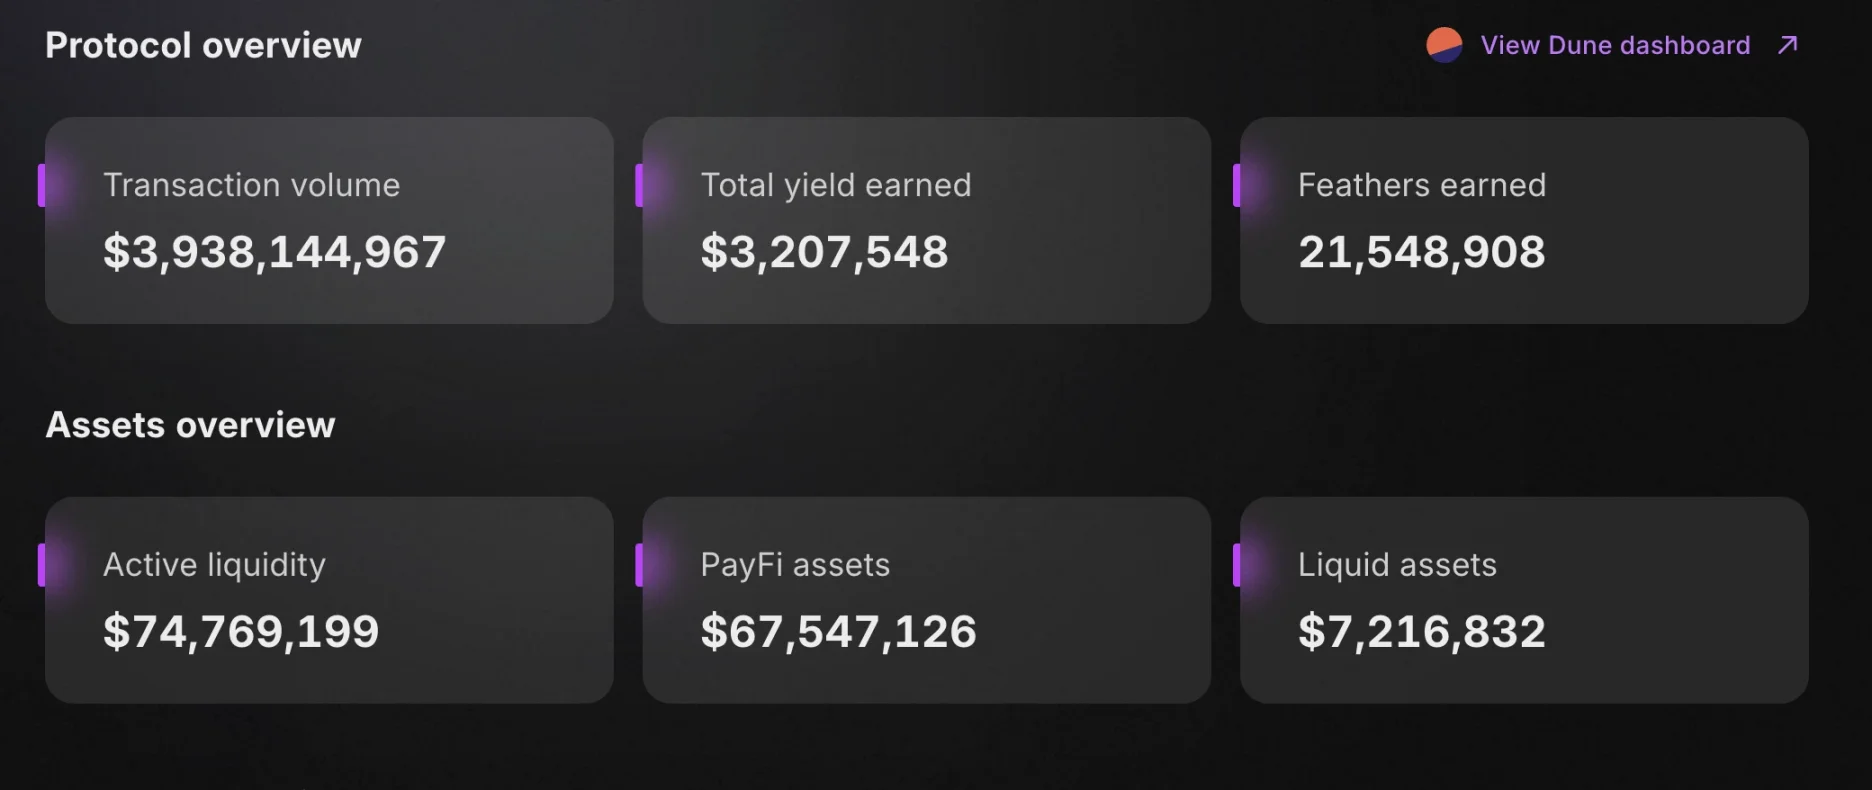1872x790 pixels.
Task: Click the purple accent bar on PayFi assets card
Action: [641, 563]
